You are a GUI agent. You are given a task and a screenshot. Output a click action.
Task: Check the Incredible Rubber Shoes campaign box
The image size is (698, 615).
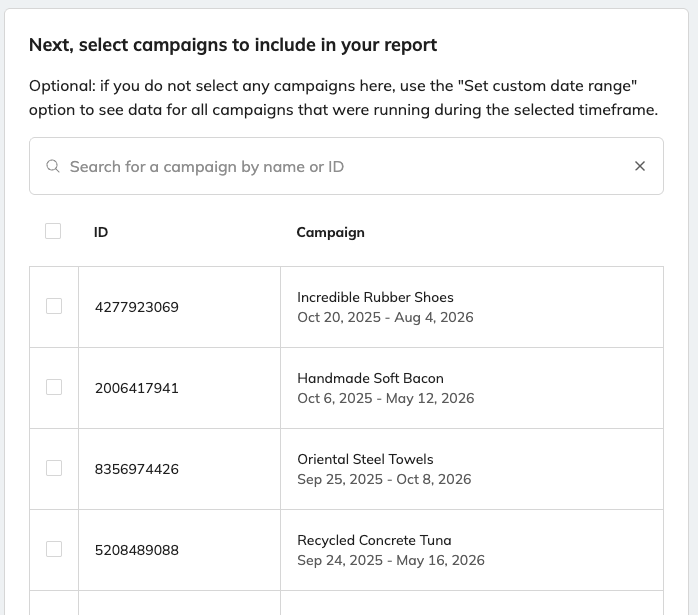54,306
